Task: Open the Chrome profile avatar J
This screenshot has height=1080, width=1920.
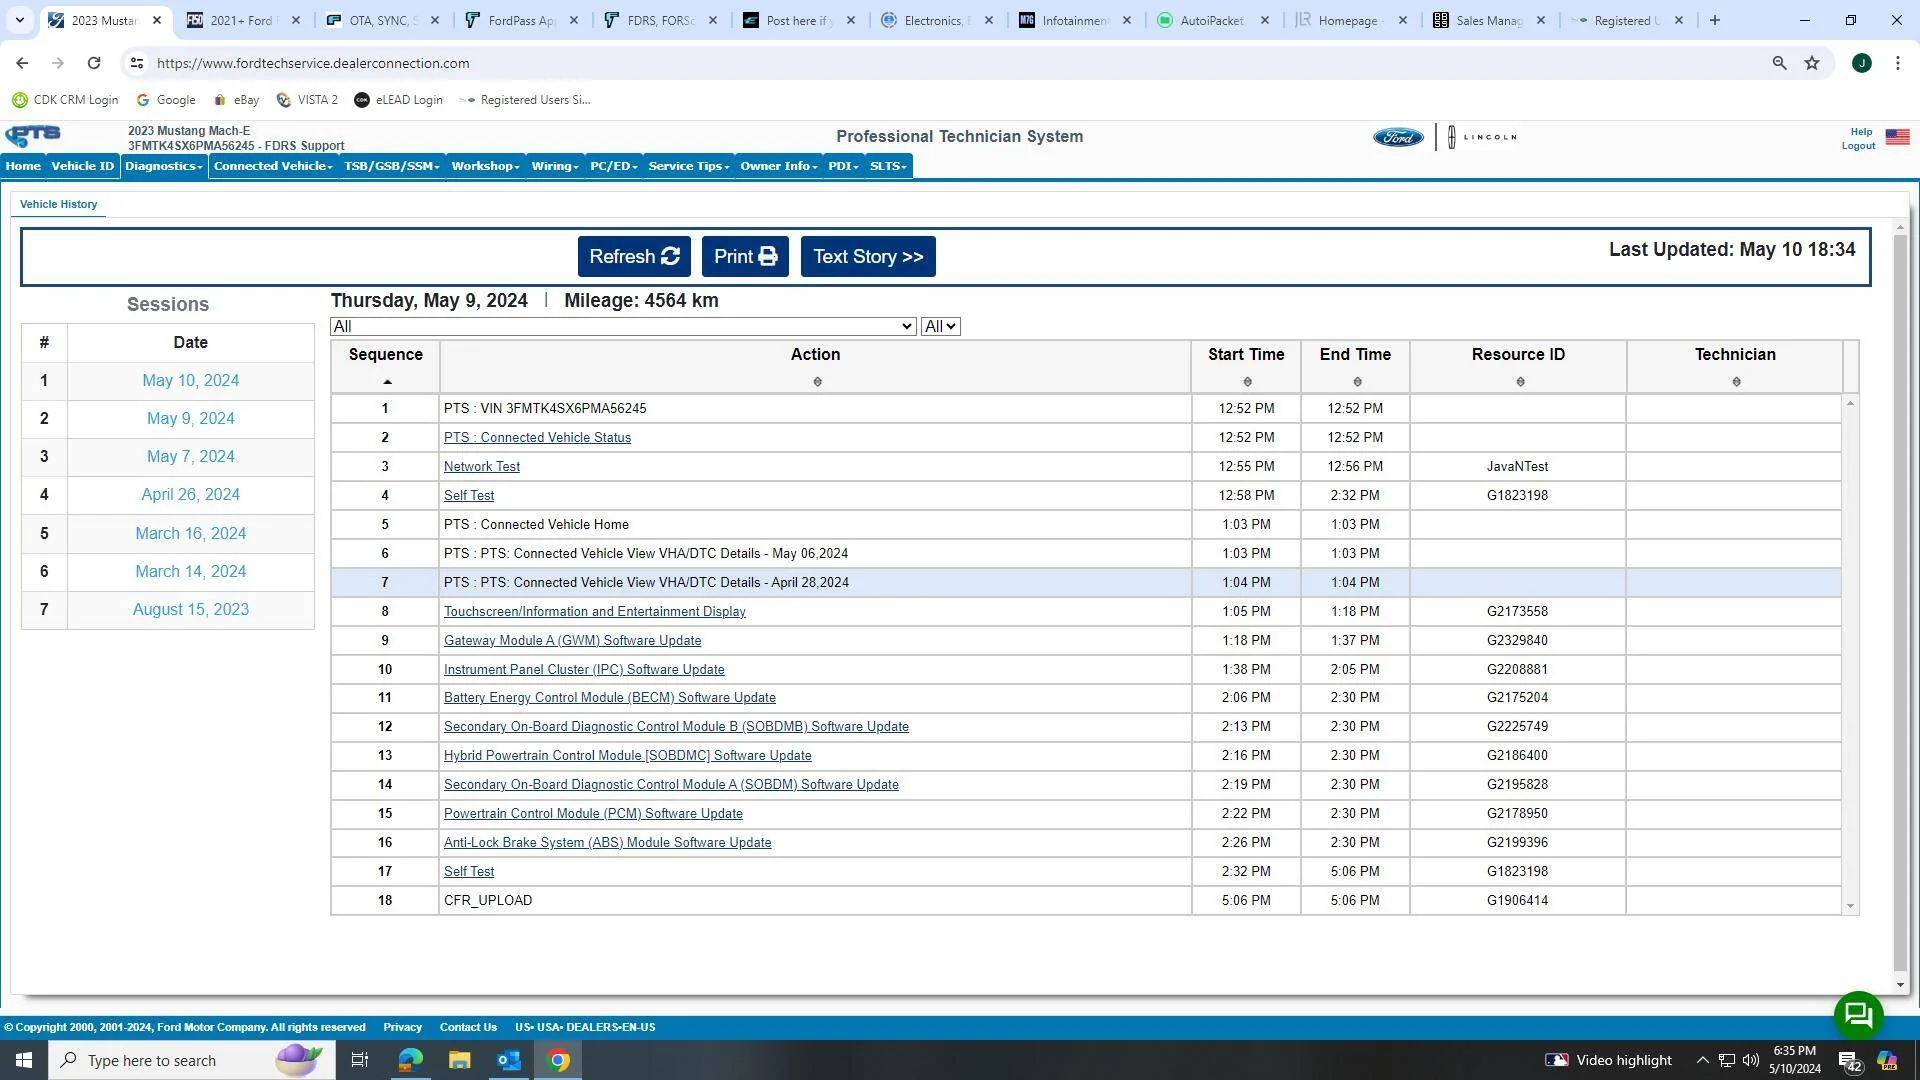Action: 1861,63
